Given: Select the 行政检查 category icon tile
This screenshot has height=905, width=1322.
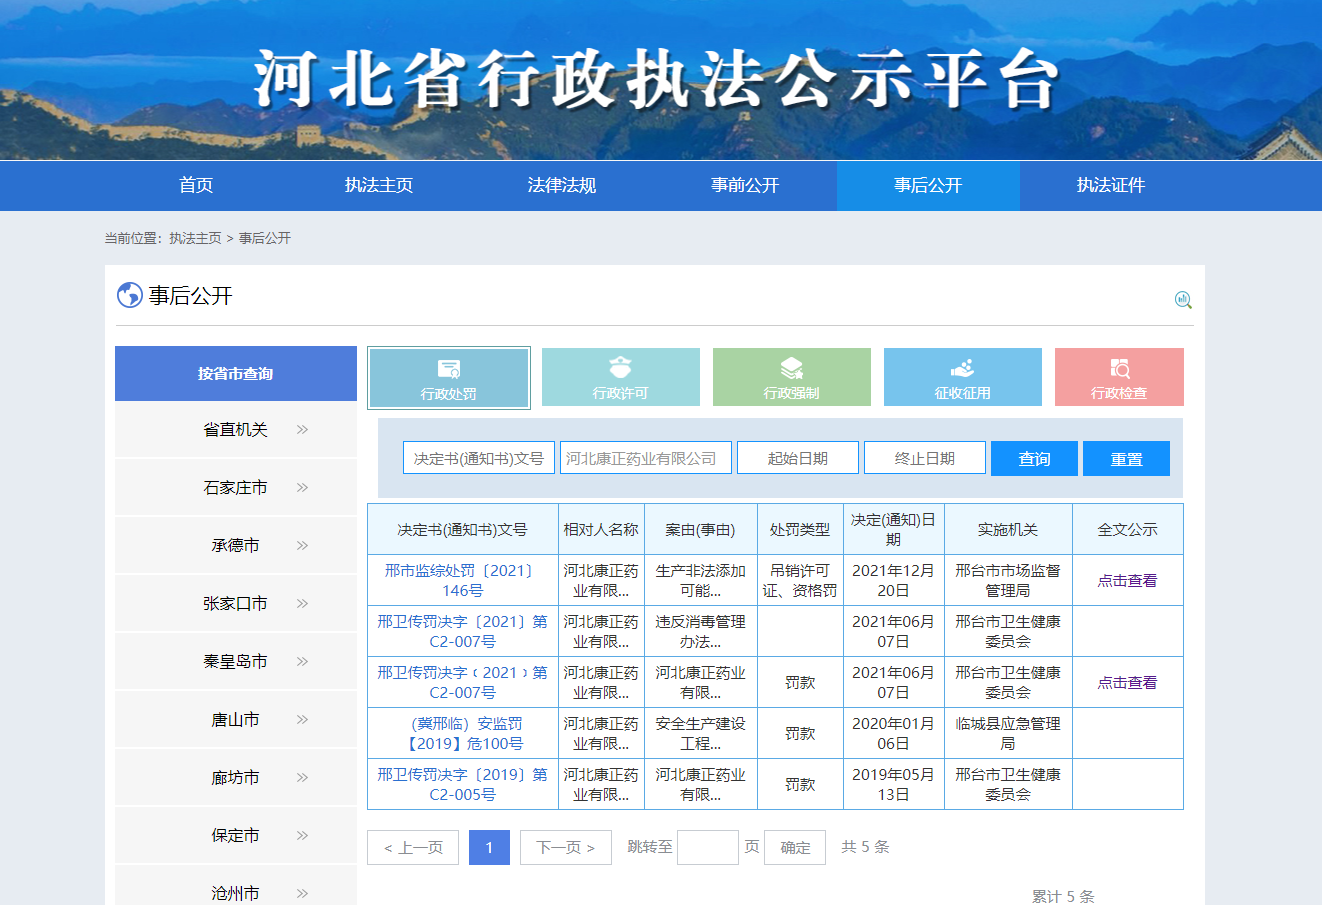Looking at the screenshot, I should click(x=1119, y=377).
